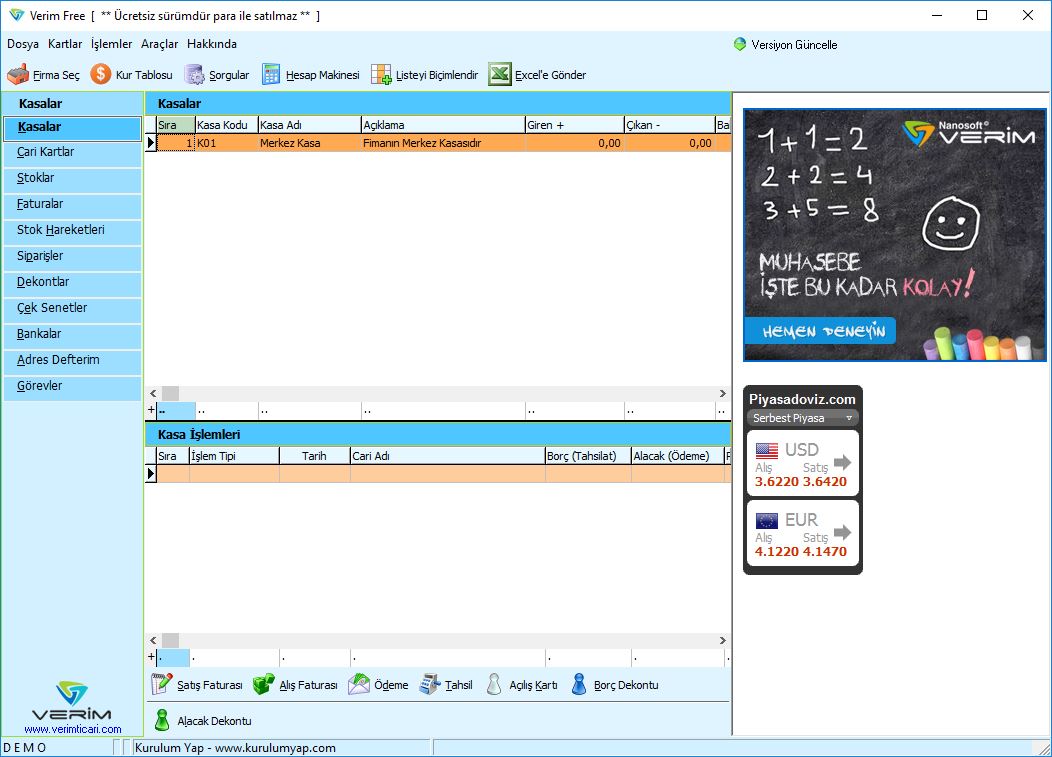Click the Versiyon Güncelle globe icon
Viewport: 1052px width, 757px height.
pyautogui.click(x=740, y=44)
